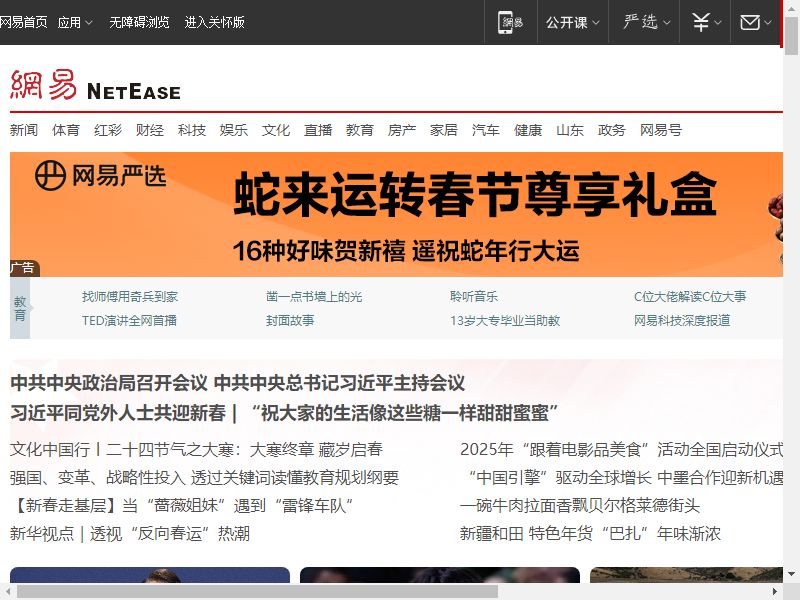Open the 文化 channel
800x600 pixels.
click(276, 130)
